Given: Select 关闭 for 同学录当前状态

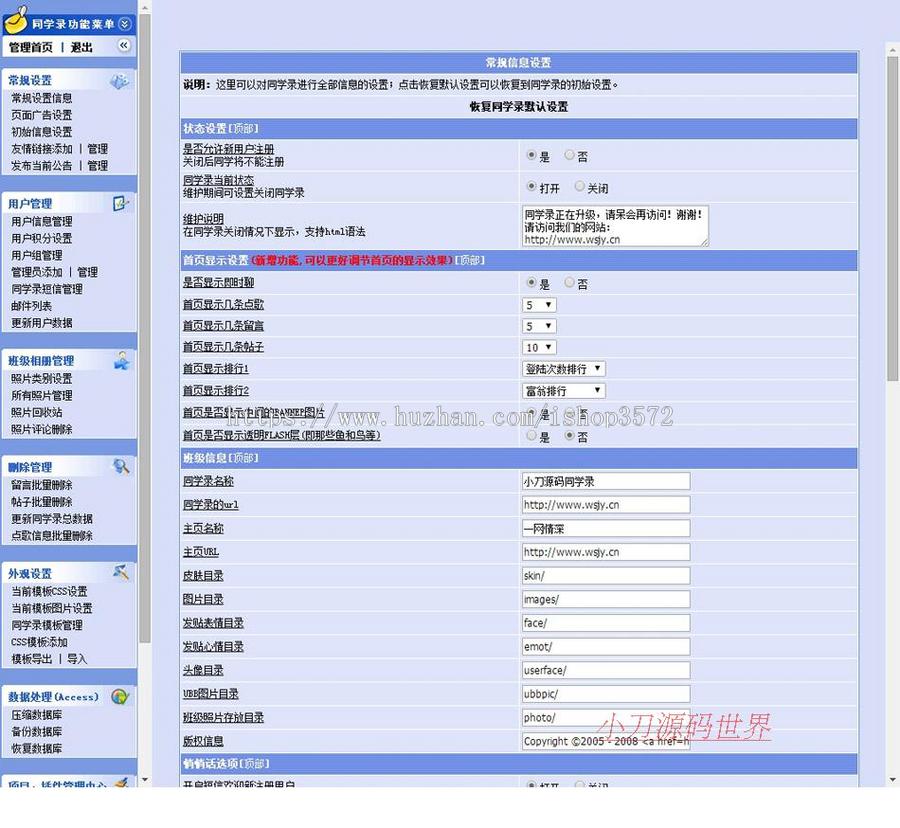Looking at the screenshot, I should click(x=579, y=187).
